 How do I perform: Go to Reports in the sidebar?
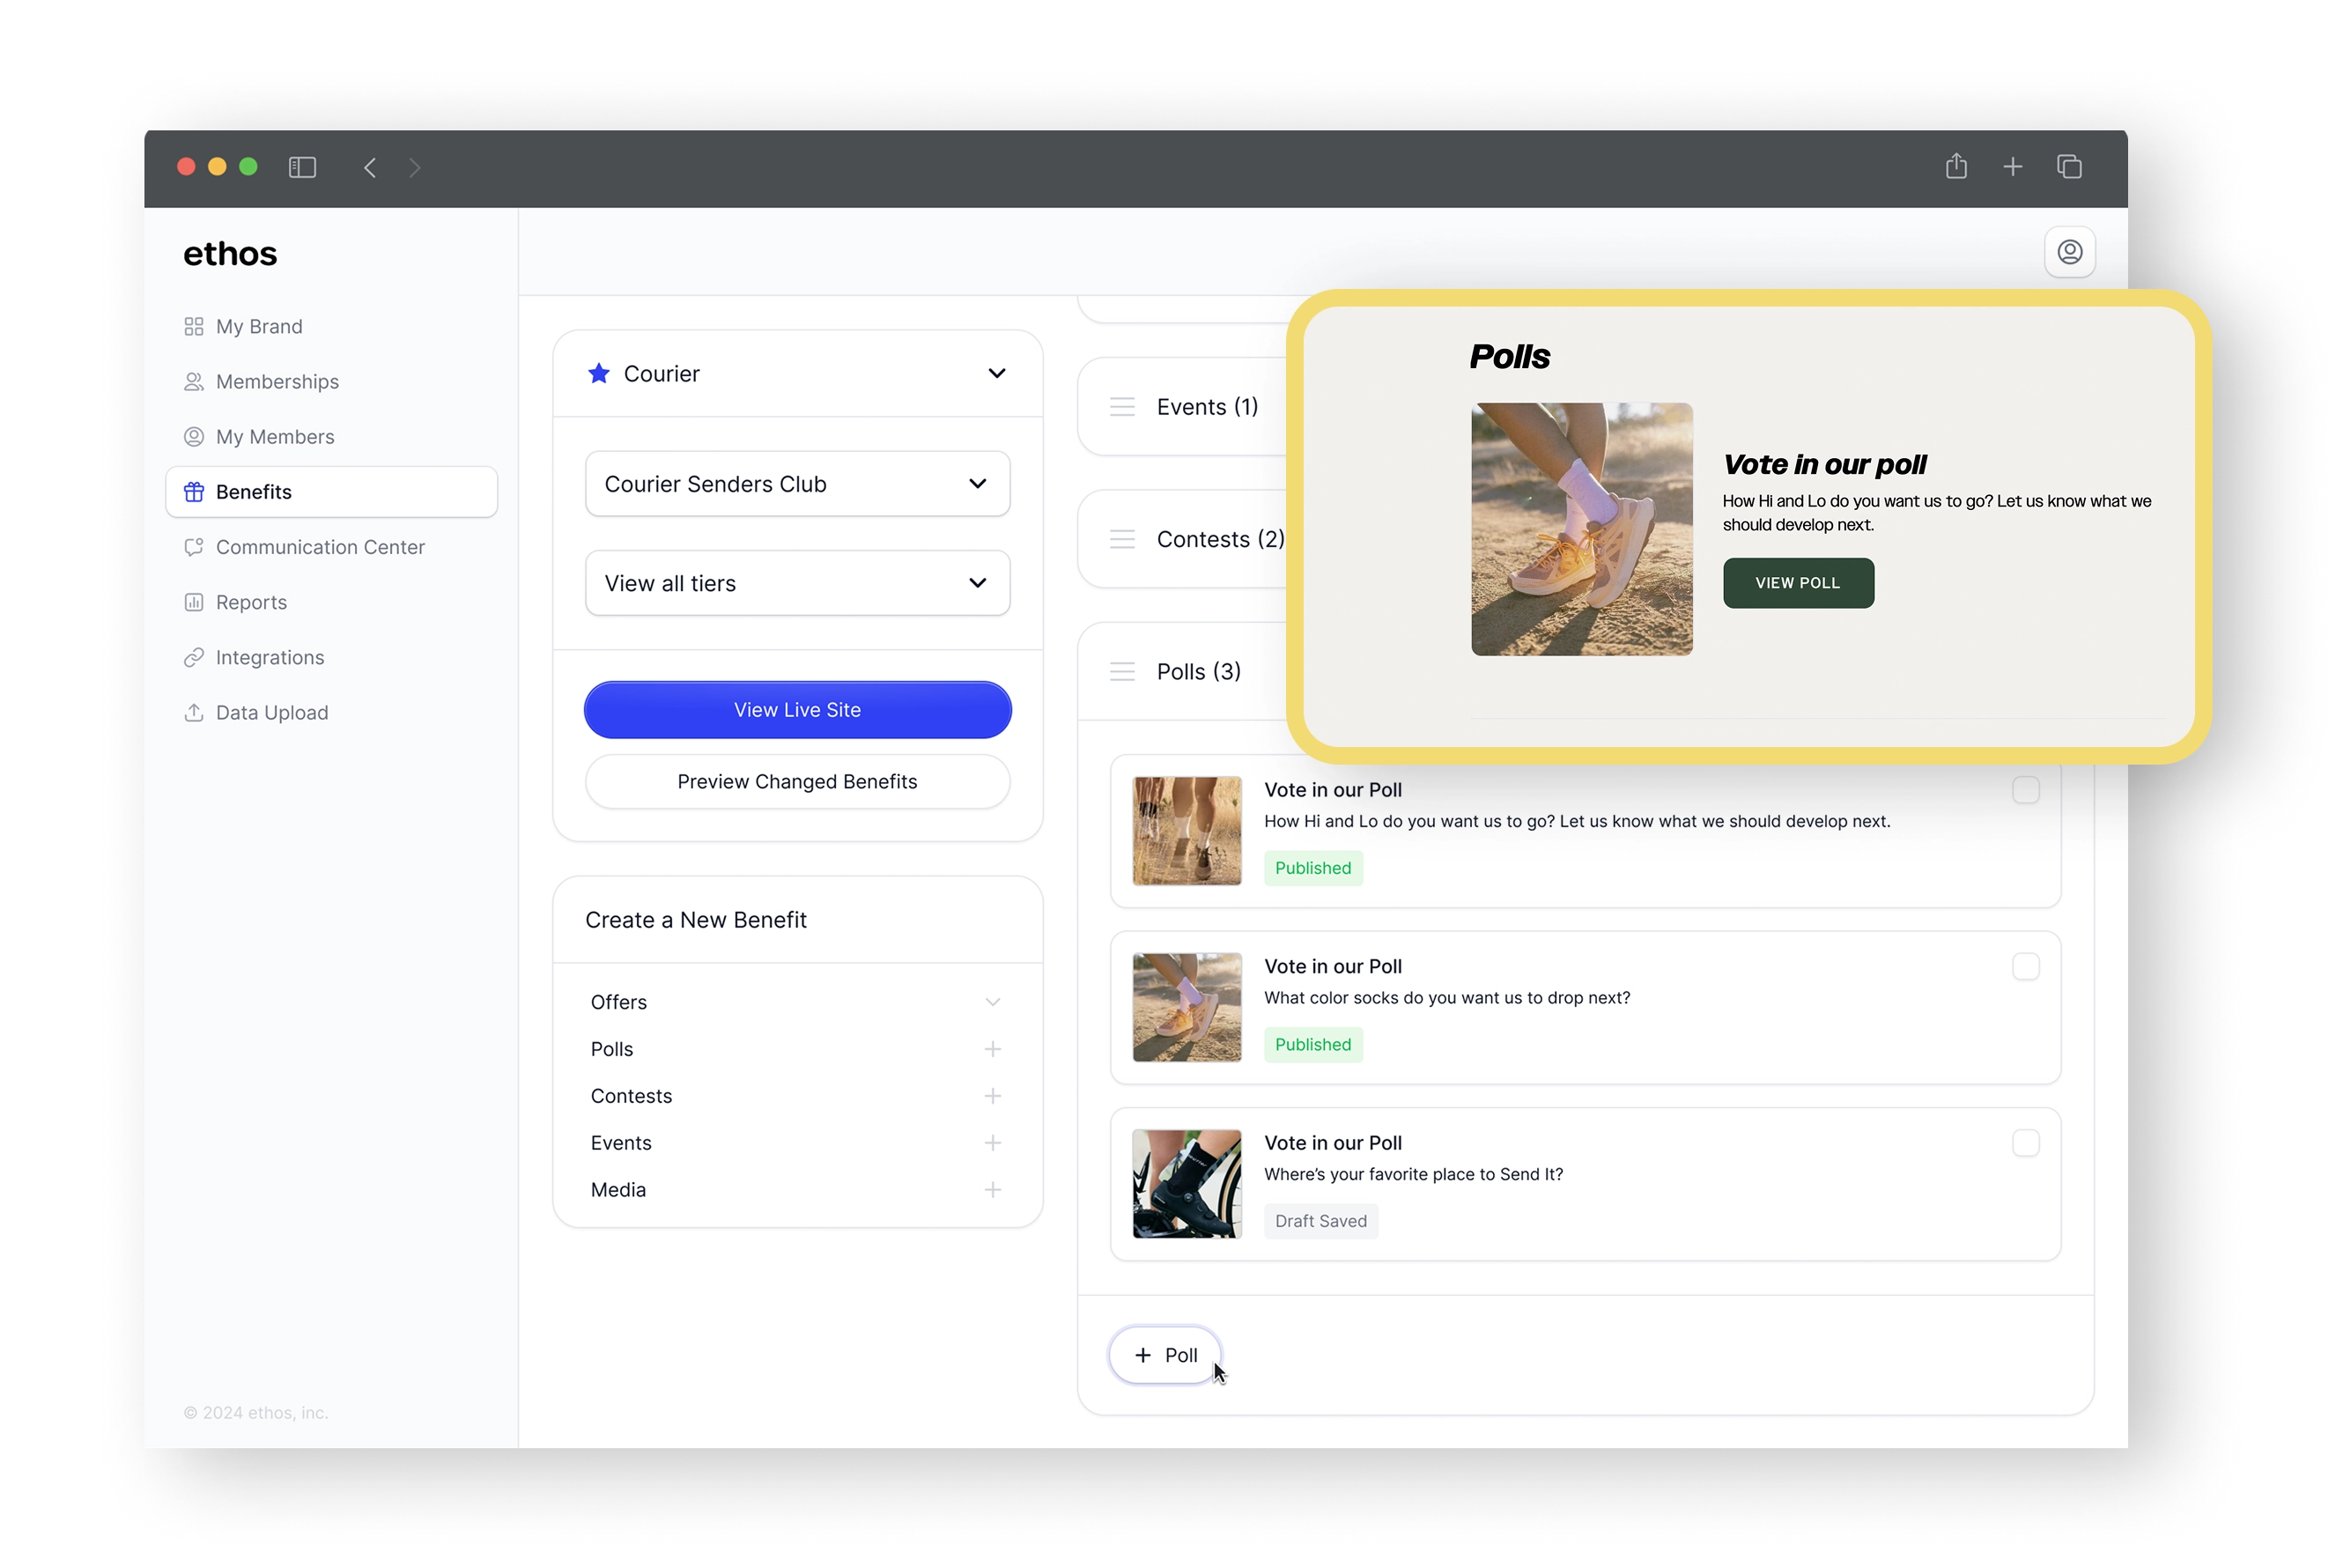(x=251, y=602)
